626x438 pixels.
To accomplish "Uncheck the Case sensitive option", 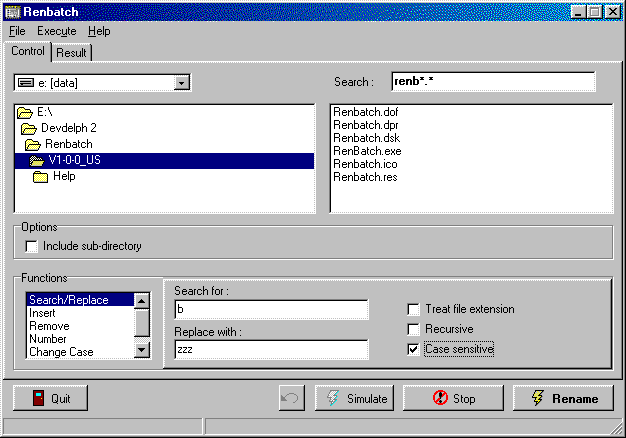I will [414, 349].
